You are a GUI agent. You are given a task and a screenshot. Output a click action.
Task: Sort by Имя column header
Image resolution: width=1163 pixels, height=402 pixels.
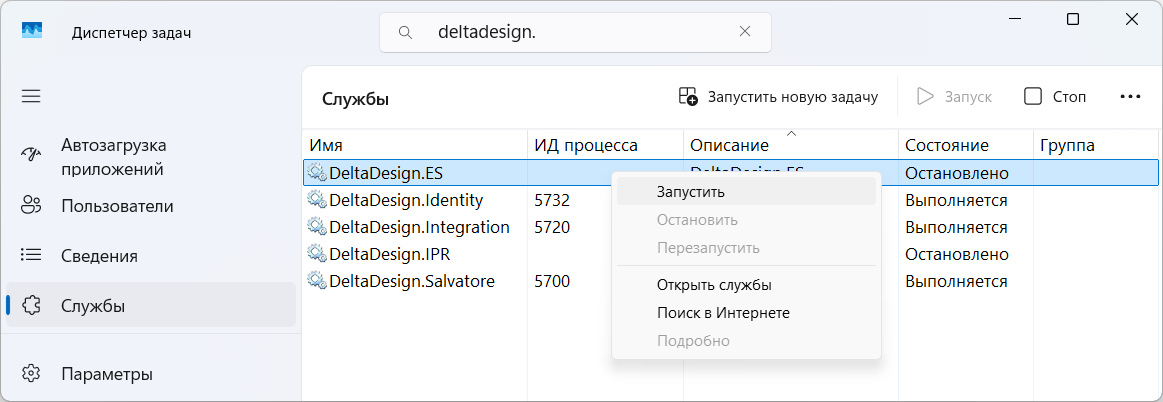click(415, 145)
